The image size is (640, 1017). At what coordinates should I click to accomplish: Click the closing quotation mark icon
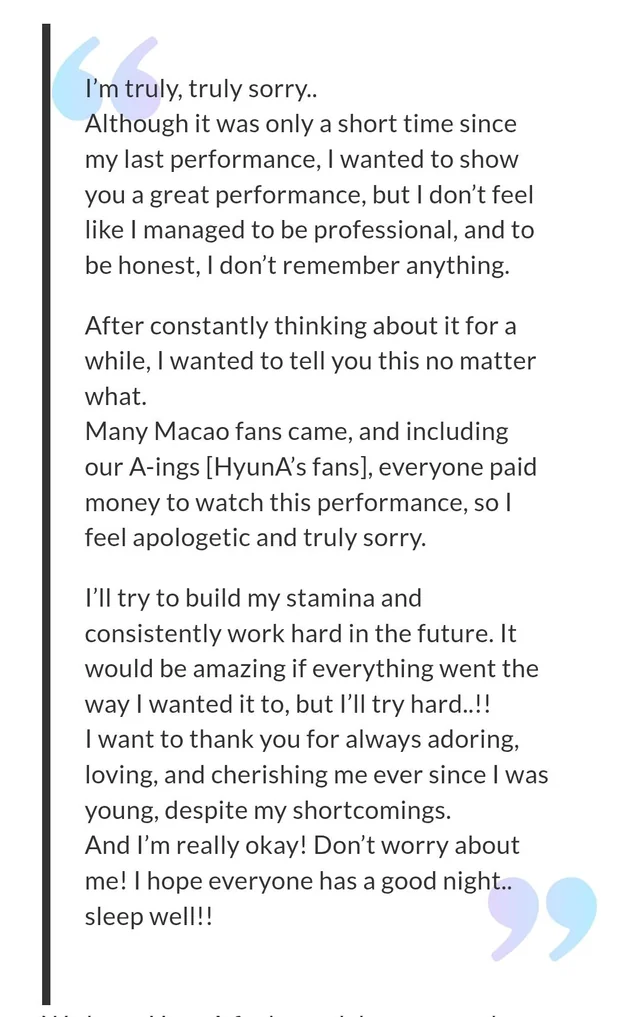point(543,918)
